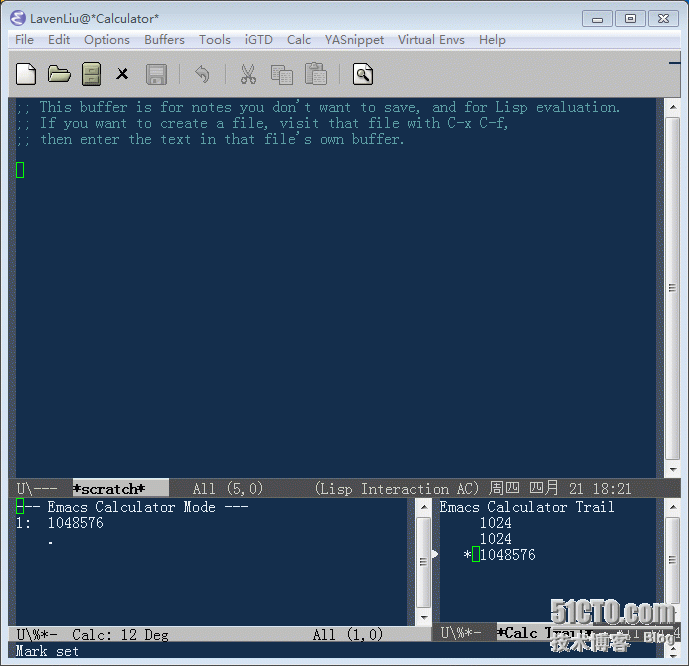Click the *scratch* buffer name in mode line
The width and height of the screenshot is (689, 666).
[x=109, y=489]
